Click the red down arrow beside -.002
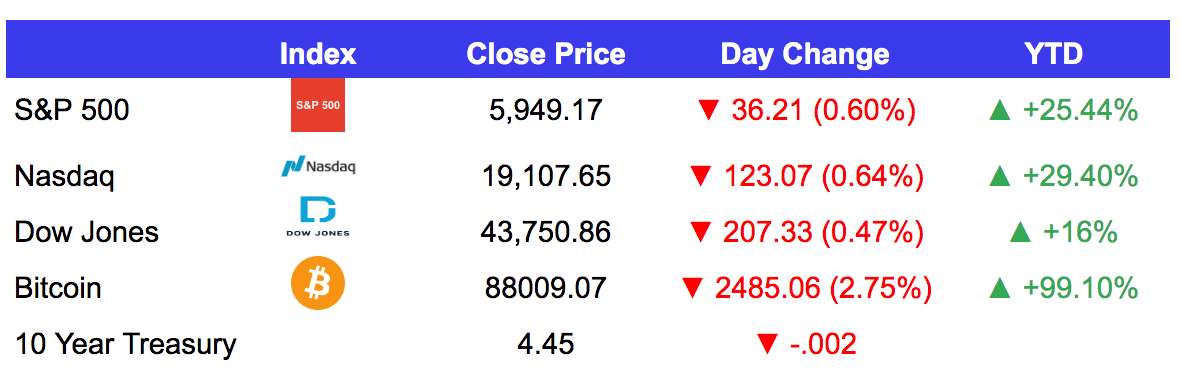Screen dimensions: 1180x382 (767, 344)
